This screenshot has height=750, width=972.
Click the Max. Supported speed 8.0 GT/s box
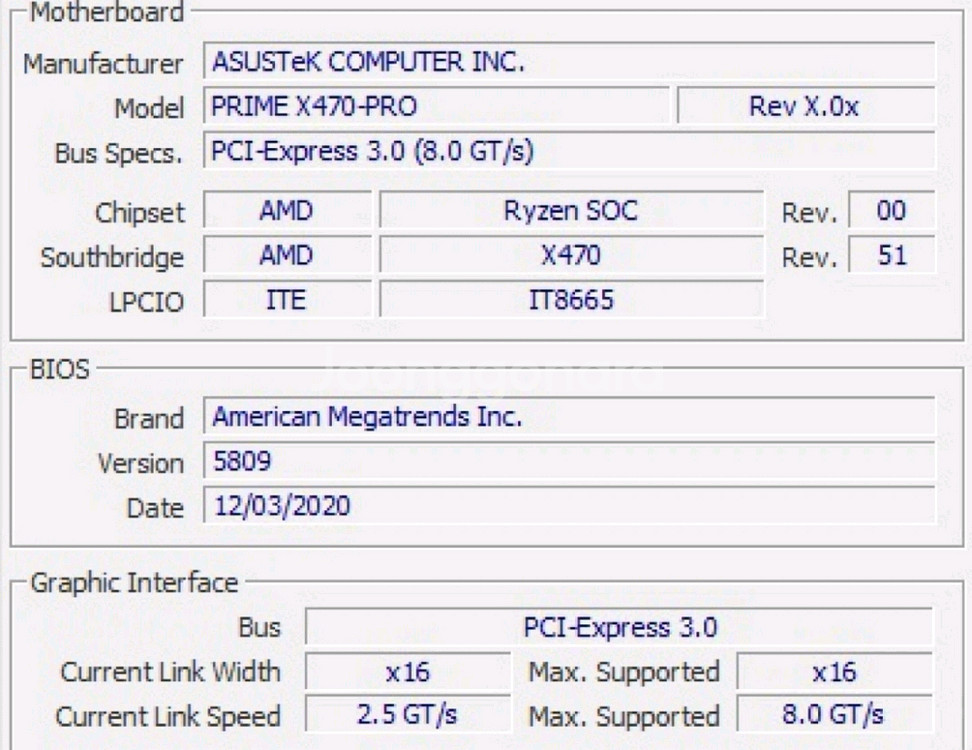pyautogui.click(x=834, y=715)
